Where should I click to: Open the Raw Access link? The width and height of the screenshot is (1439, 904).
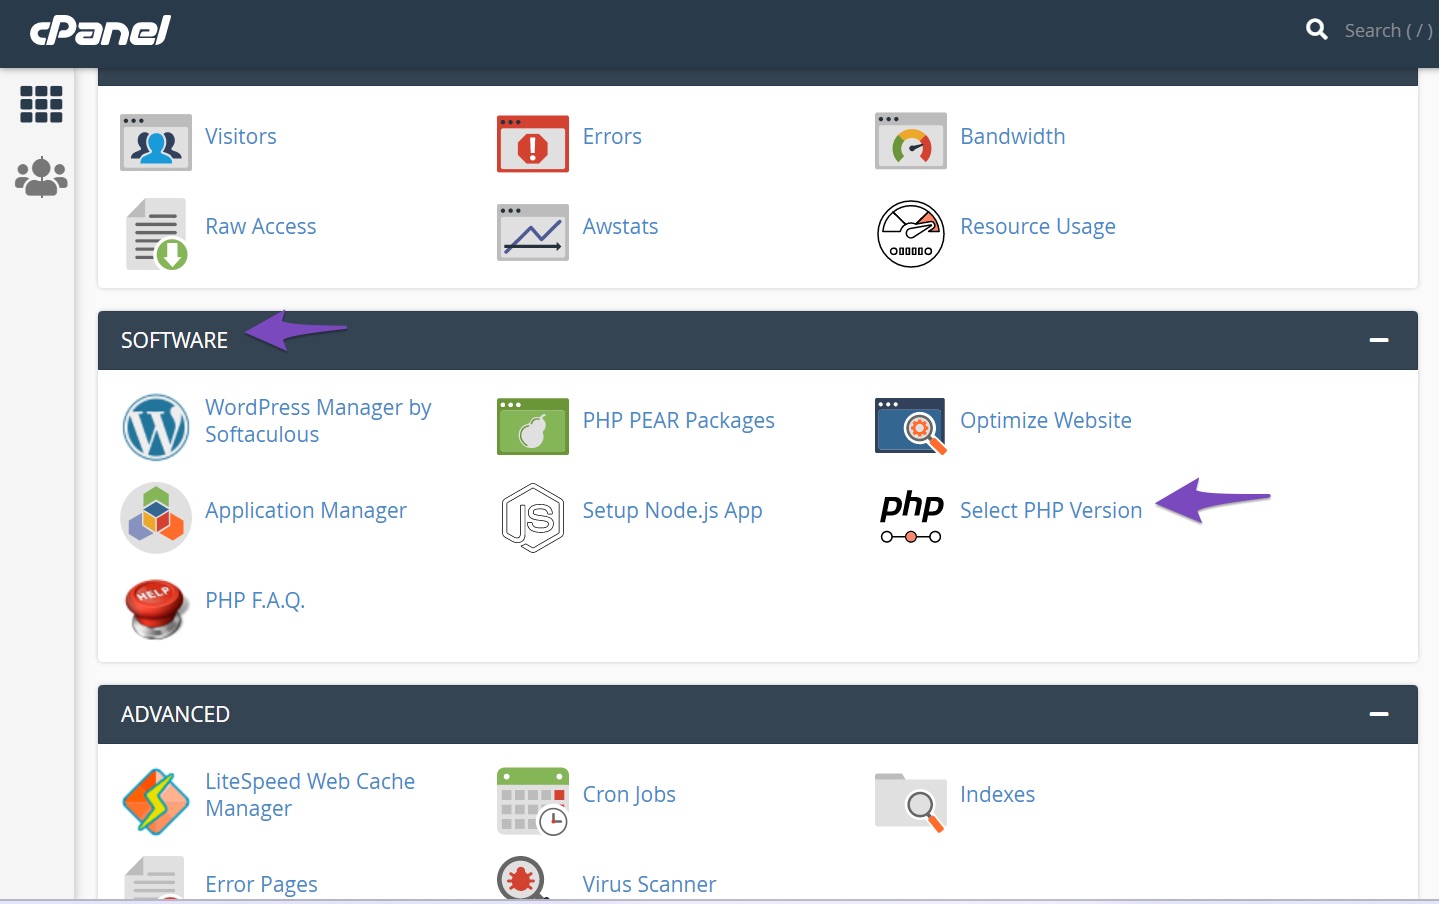click(261, 226)
